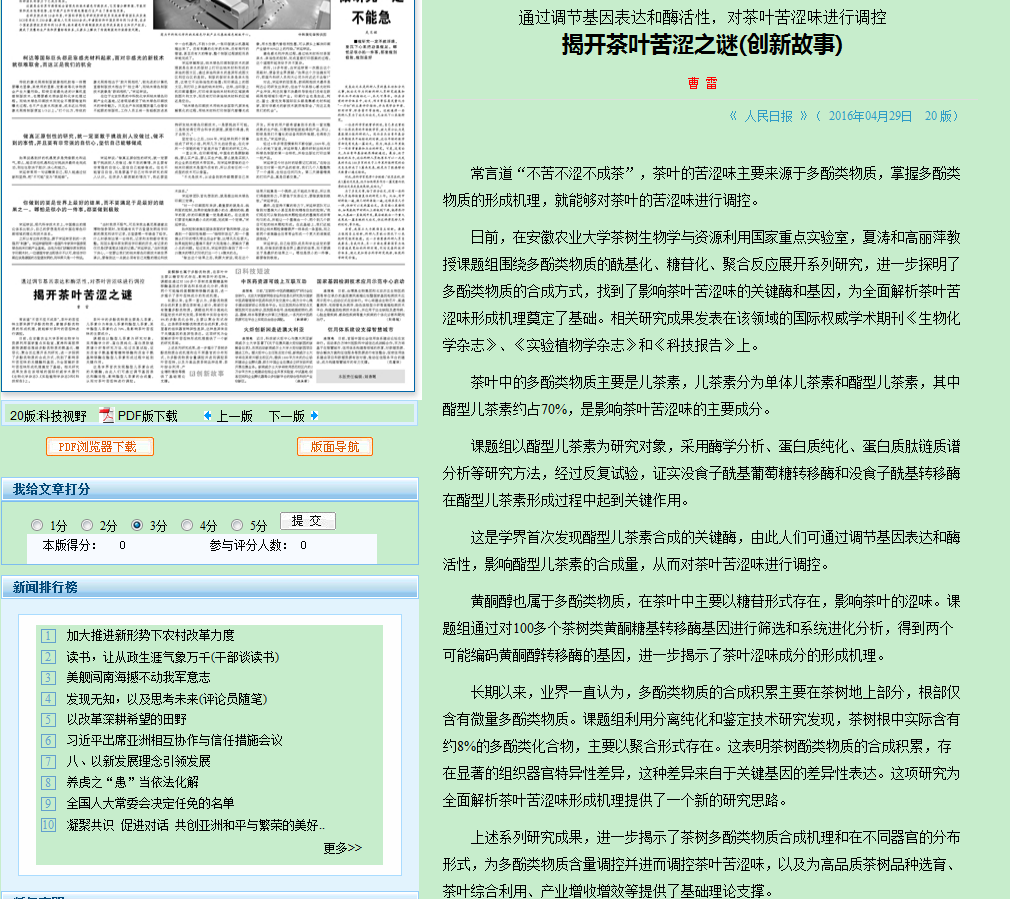Screen dimensions: 1010x899
Task: Open article 美舰闯南海撼不动我军意志
Action: pos(138,678)
